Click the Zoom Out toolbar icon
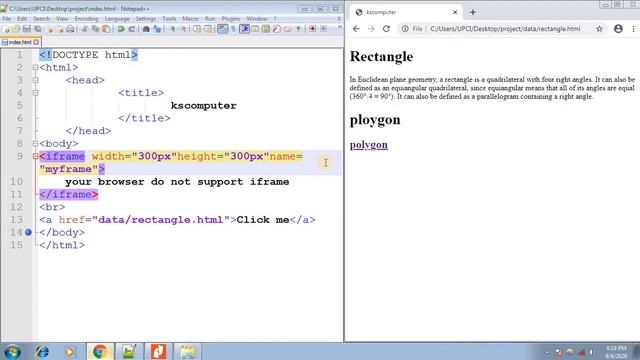The width and height of the screenshot is (640, 360). coord(183,29)
